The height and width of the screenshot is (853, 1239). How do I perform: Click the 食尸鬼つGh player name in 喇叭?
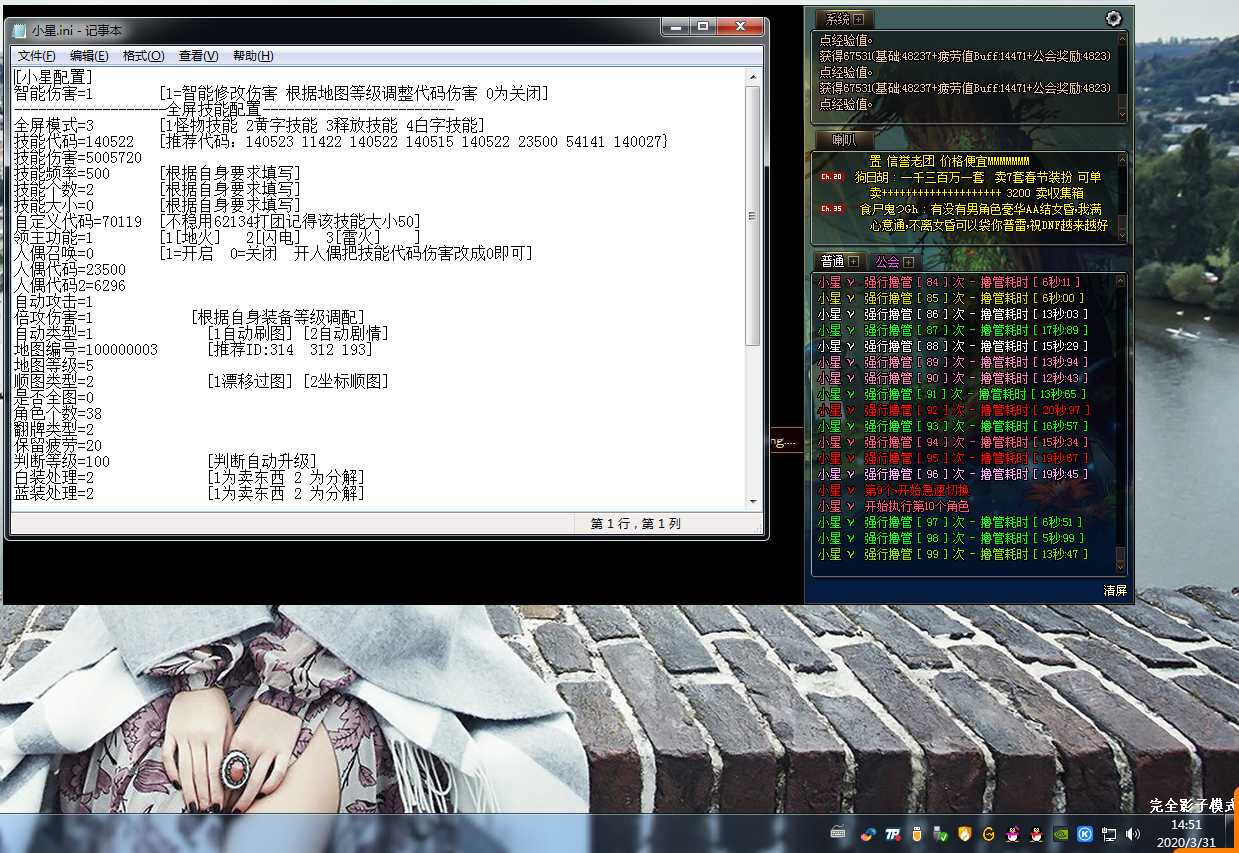click(891, 209)
